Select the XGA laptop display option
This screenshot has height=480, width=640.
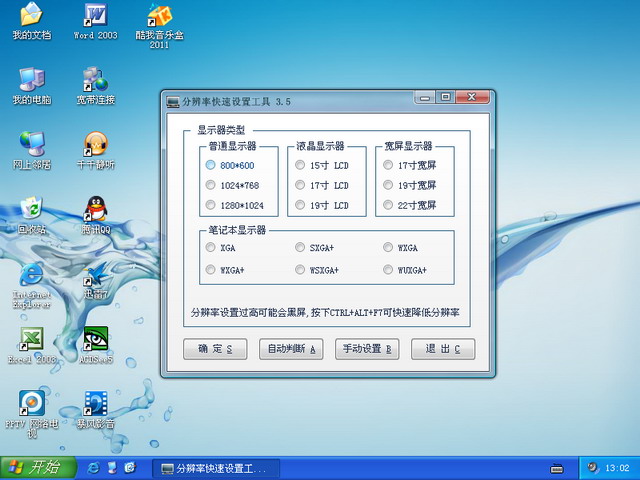coord(221,247)
